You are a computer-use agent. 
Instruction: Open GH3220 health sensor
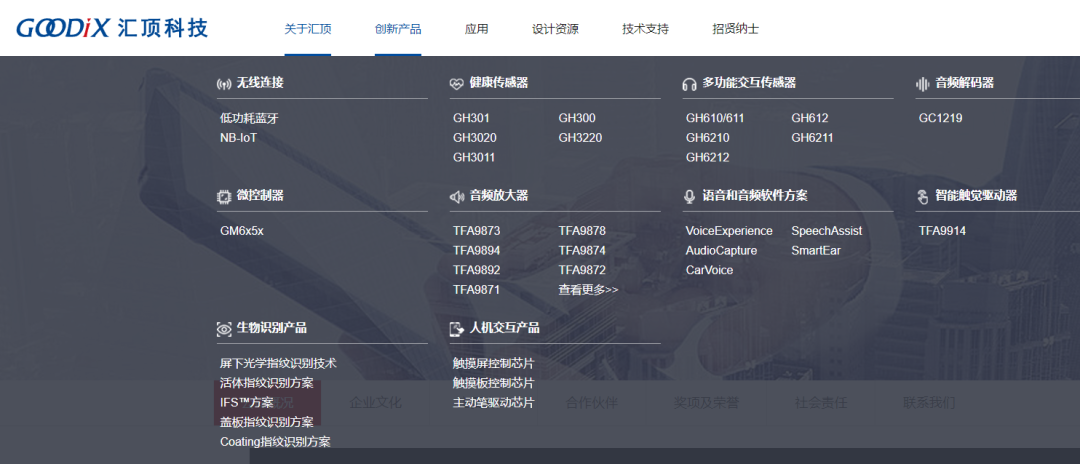(580, 138)
